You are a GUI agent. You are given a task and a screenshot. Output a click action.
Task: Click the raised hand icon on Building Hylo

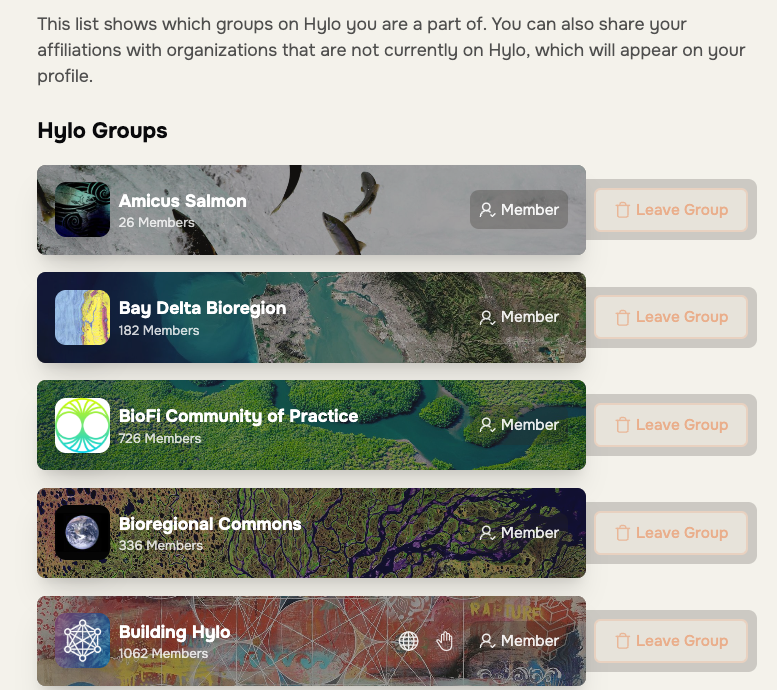(444, 641)
